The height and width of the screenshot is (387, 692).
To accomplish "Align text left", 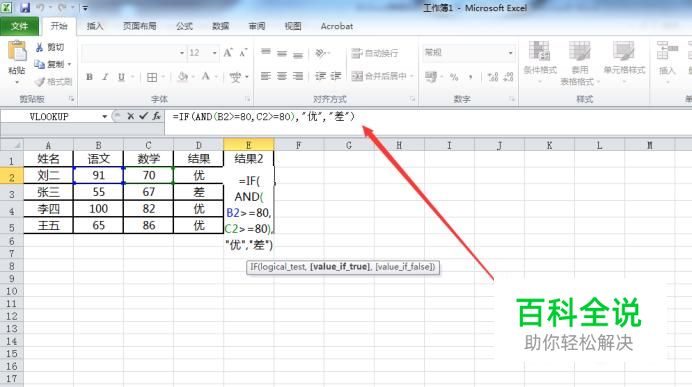I will pyautogui.click(x=266, y=76).
